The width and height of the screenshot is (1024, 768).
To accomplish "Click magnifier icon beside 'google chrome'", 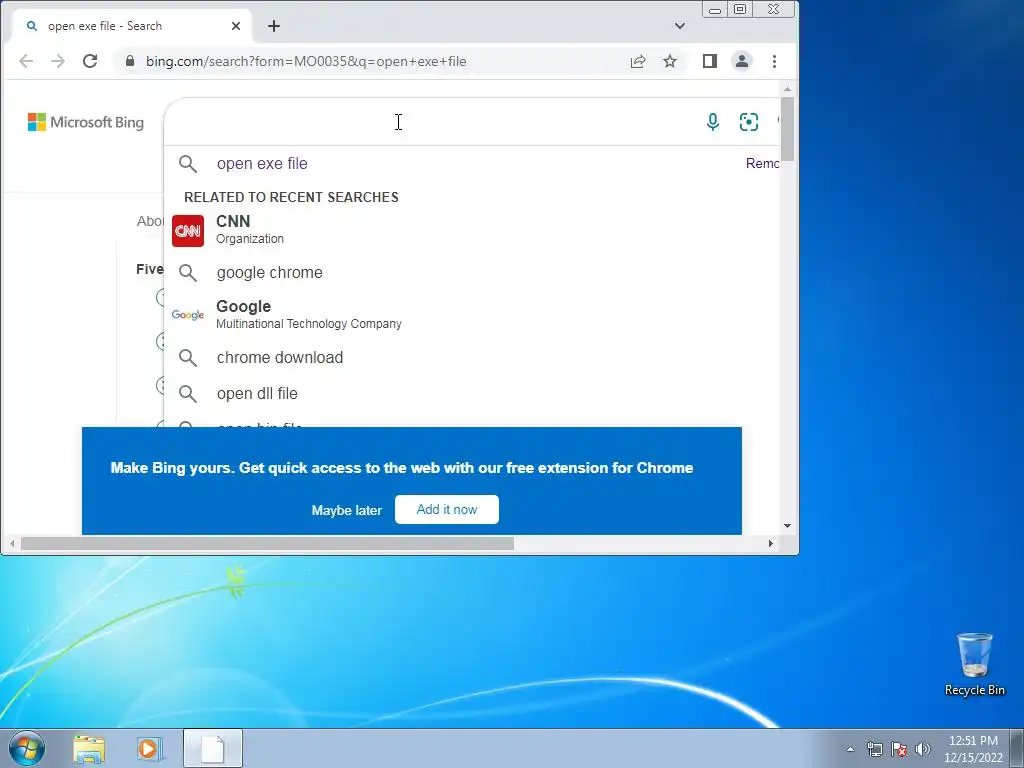I will pyautogui.click(x=188, y=273).
